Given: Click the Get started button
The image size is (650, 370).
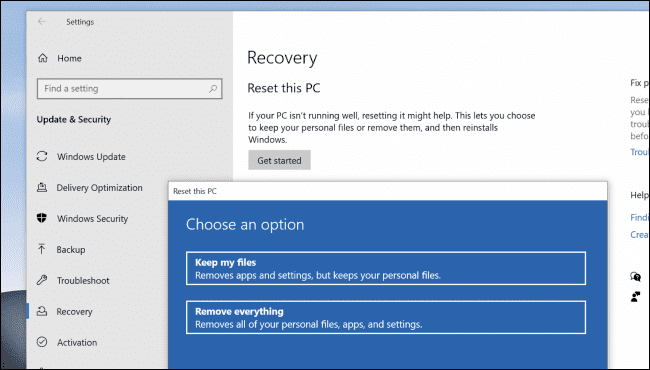Looking at the screenshot, I should 279,160.
